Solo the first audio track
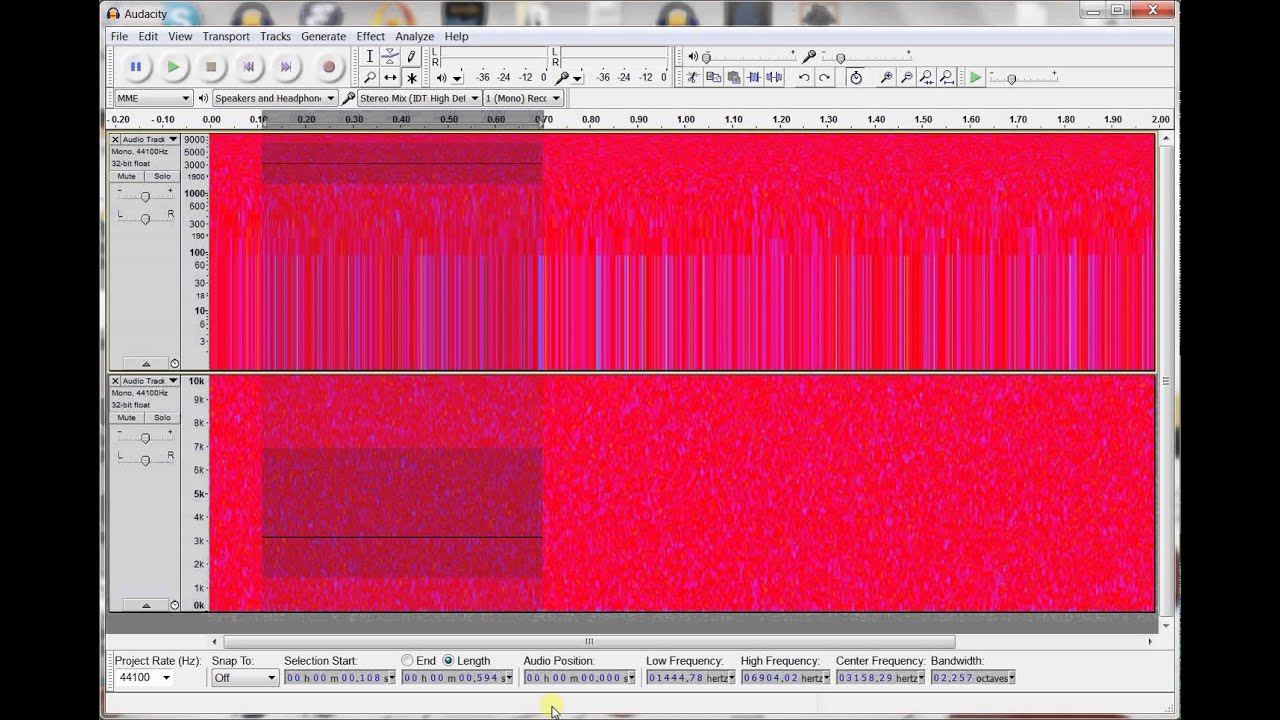Image resolution: width=1280 pixels, height=720 pixels. (162, 176)
